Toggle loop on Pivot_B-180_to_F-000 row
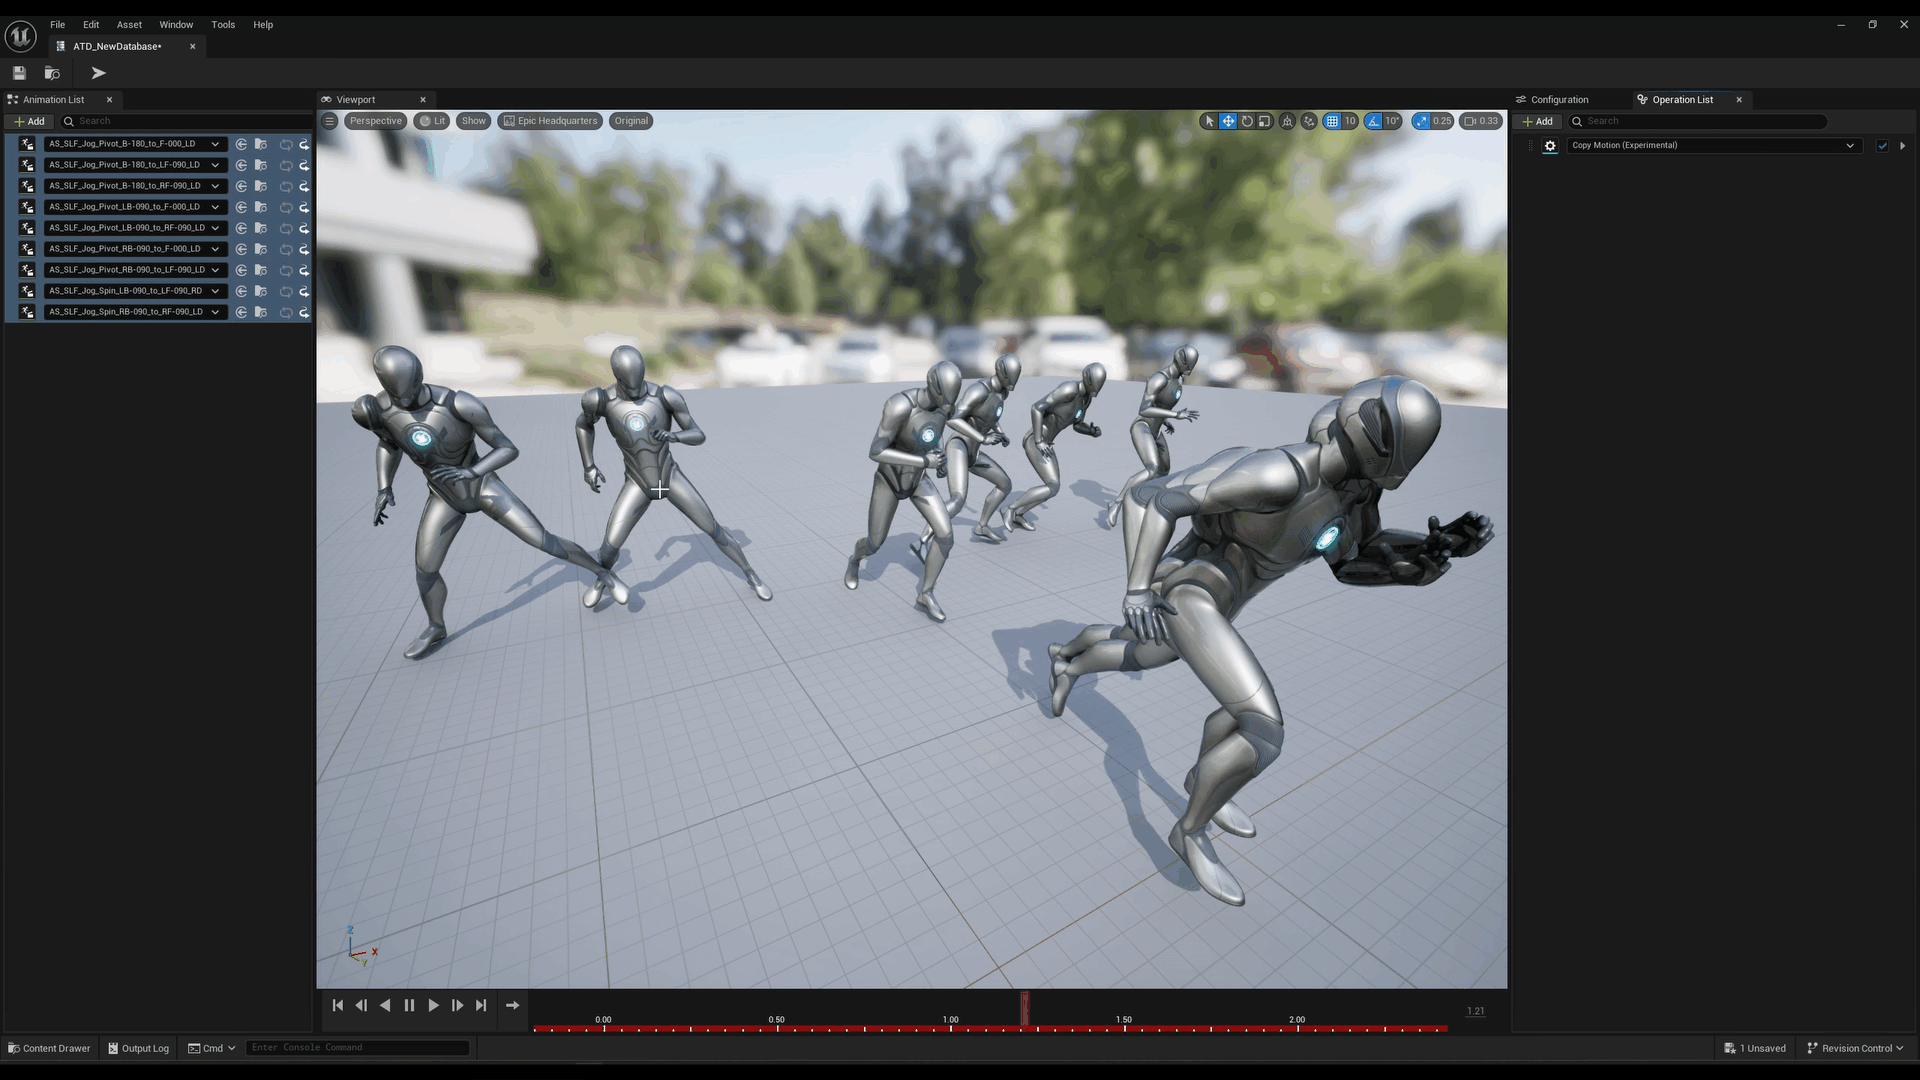This screenshot has height=1080, width=1920. [286, 144]
